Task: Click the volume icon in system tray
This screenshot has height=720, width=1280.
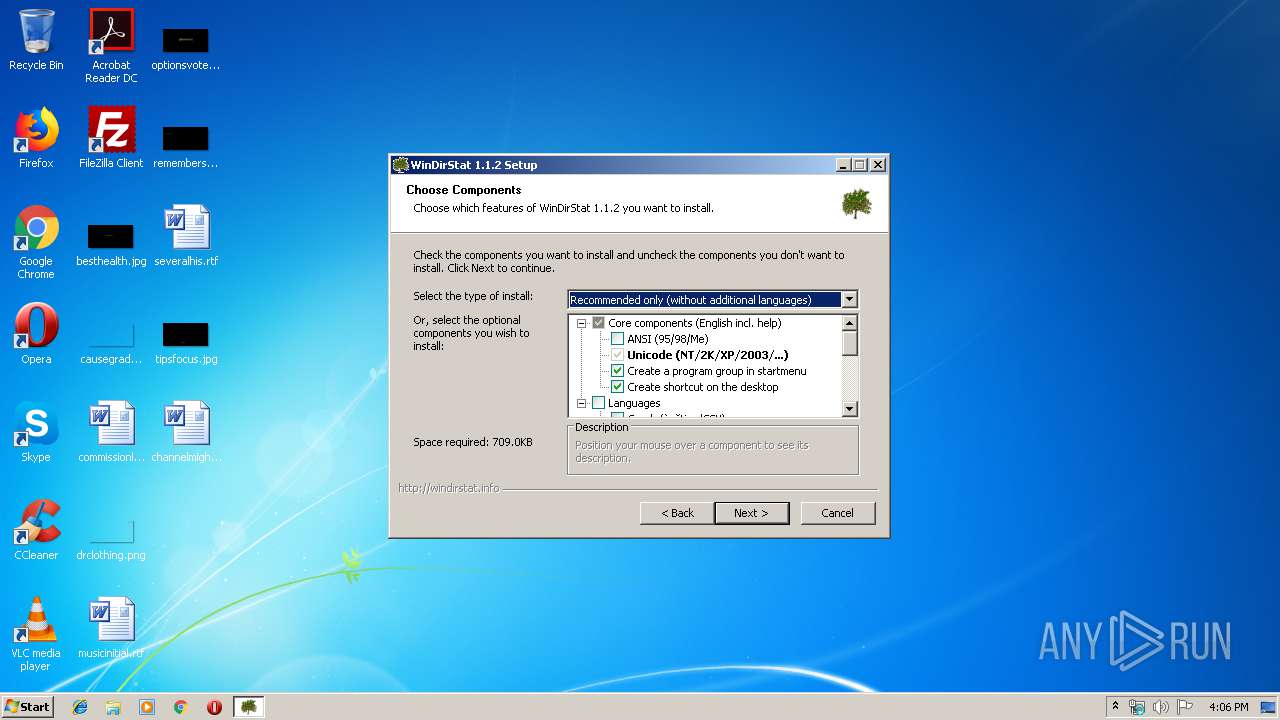Action: (1160, 707)
